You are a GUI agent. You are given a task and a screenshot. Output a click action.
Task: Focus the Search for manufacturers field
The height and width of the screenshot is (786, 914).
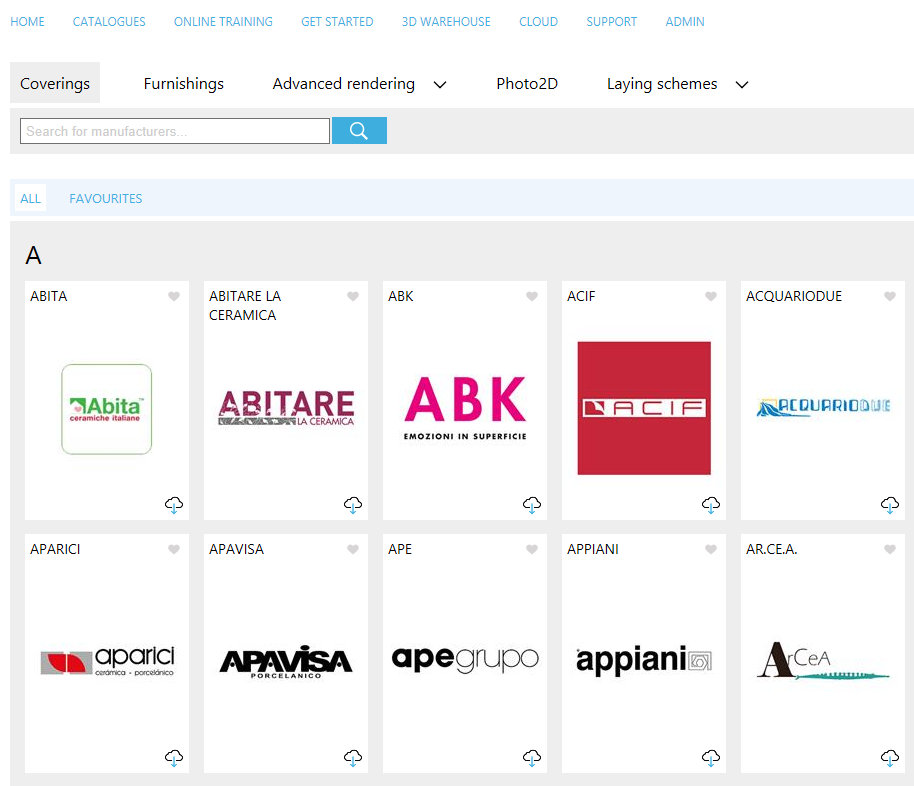coord(175,131)
